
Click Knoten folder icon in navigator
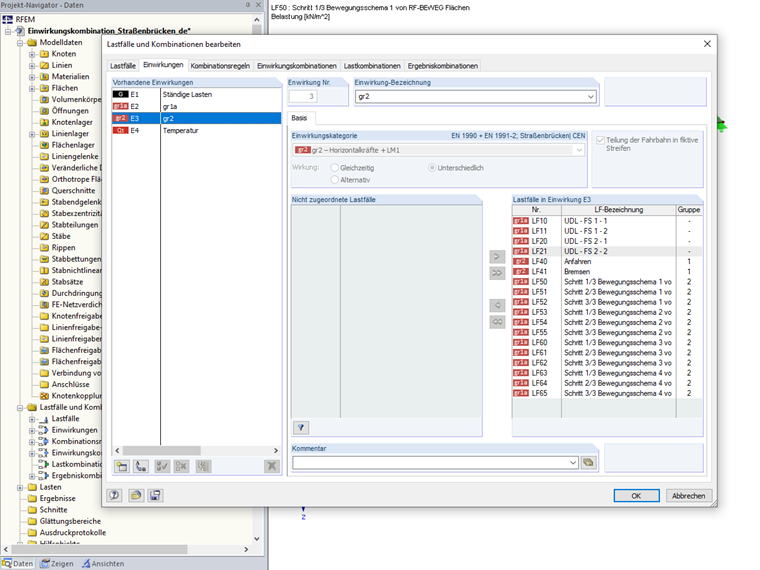(44, 54)
